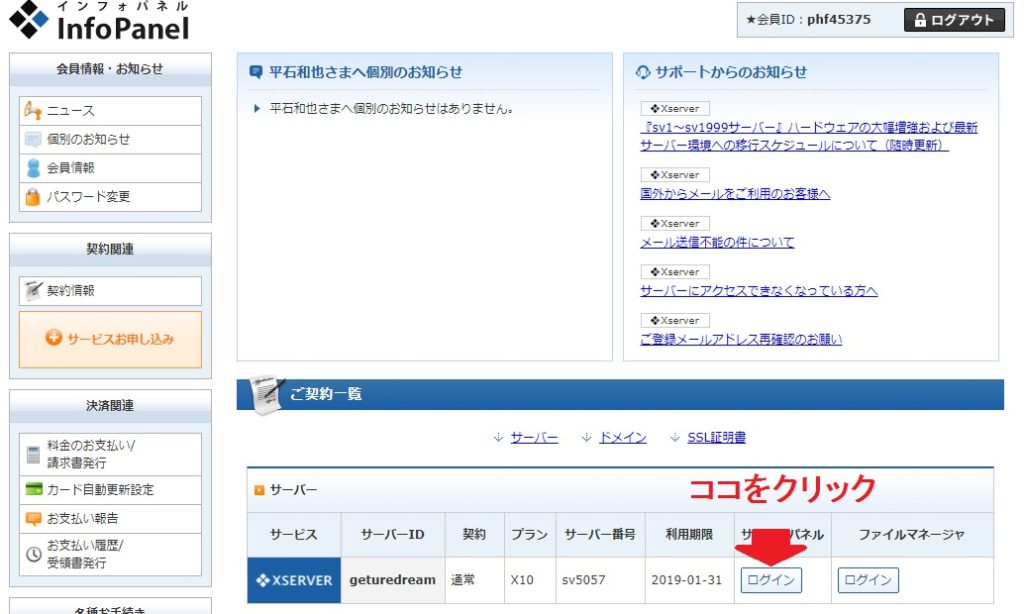Screen dimensions: 1024x614
Task: Log in to the server panel
Action: click(771, 580)
